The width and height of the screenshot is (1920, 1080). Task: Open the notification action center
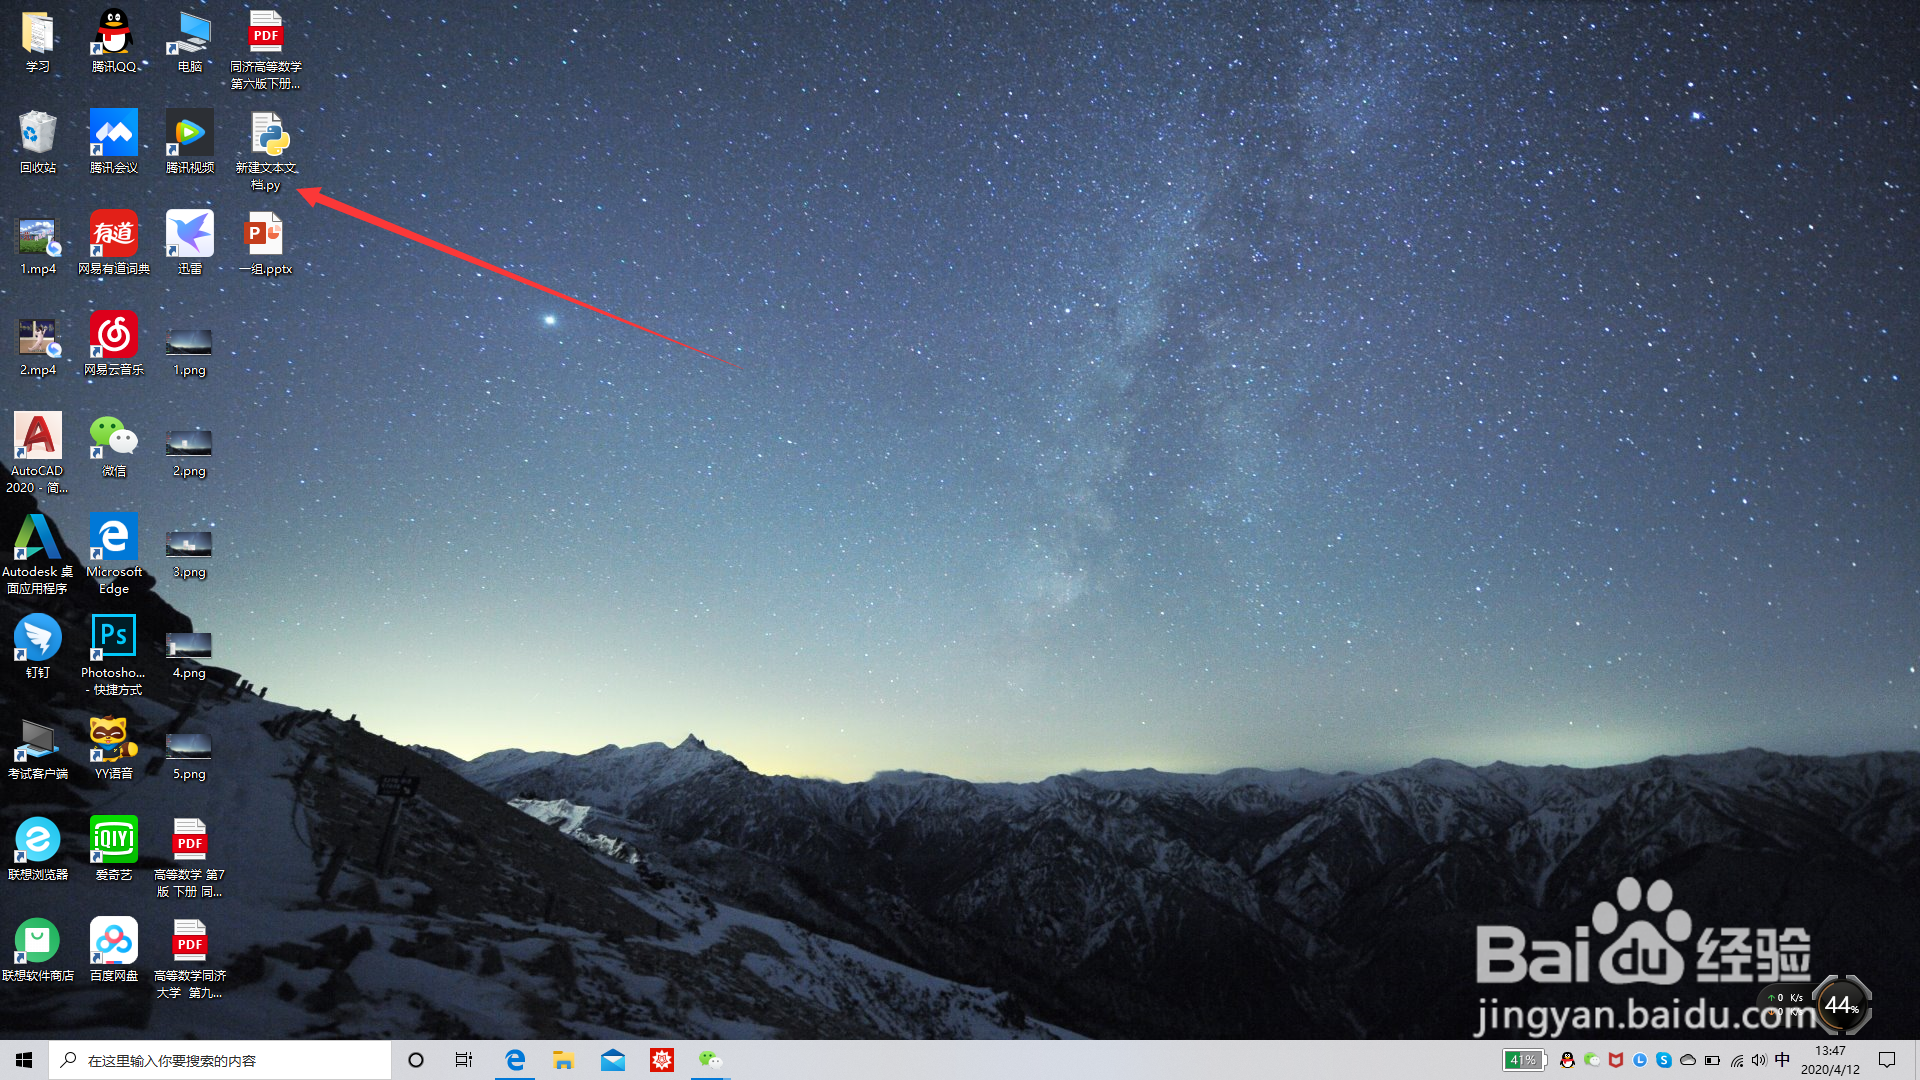1887,1060
